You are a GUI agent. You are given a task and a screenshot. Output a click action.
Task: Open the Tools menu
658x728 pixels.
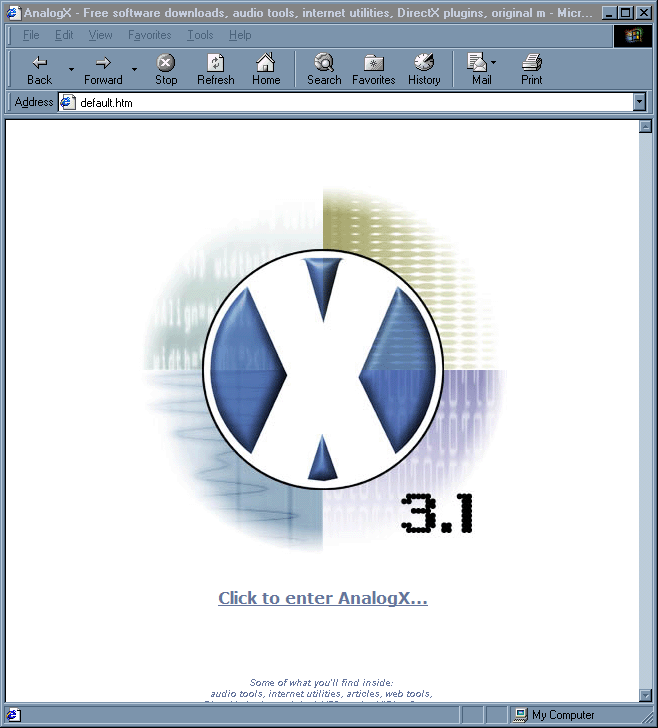tap(200, 35)
